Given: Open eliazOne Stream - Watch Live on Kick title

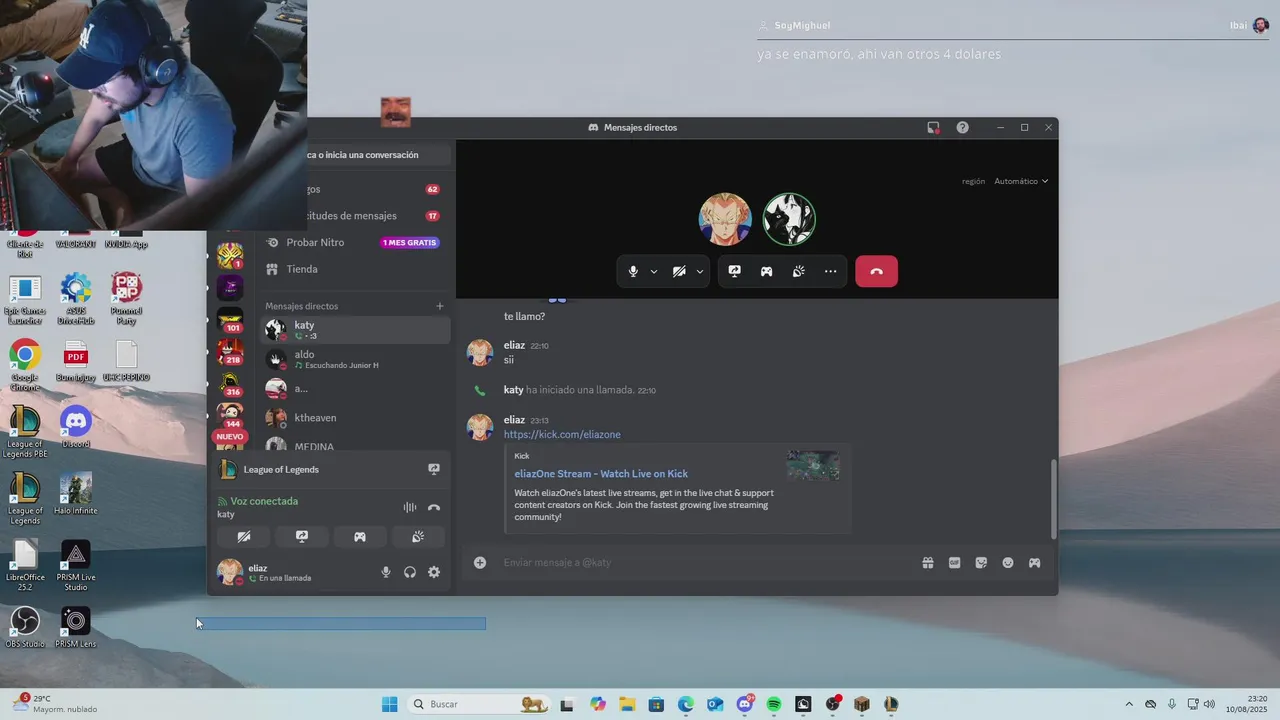Looking at the screenshot, I should [x=601, y=474].
